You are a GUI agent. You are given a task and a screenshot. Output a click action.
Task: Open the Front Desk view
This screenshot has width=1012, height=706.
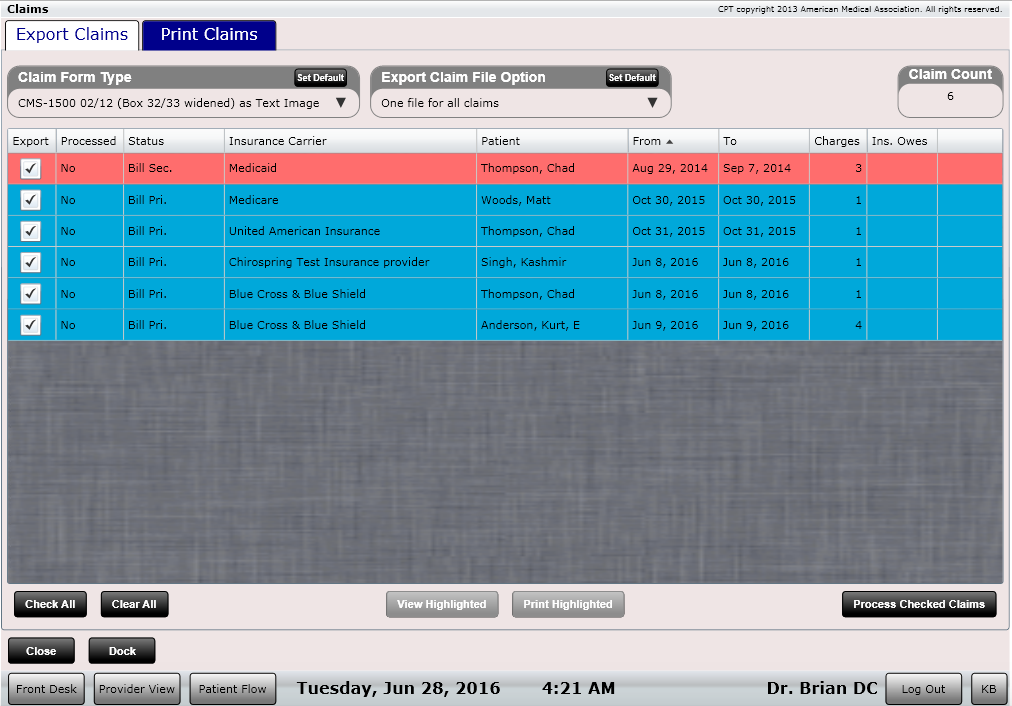click(45, 688)
